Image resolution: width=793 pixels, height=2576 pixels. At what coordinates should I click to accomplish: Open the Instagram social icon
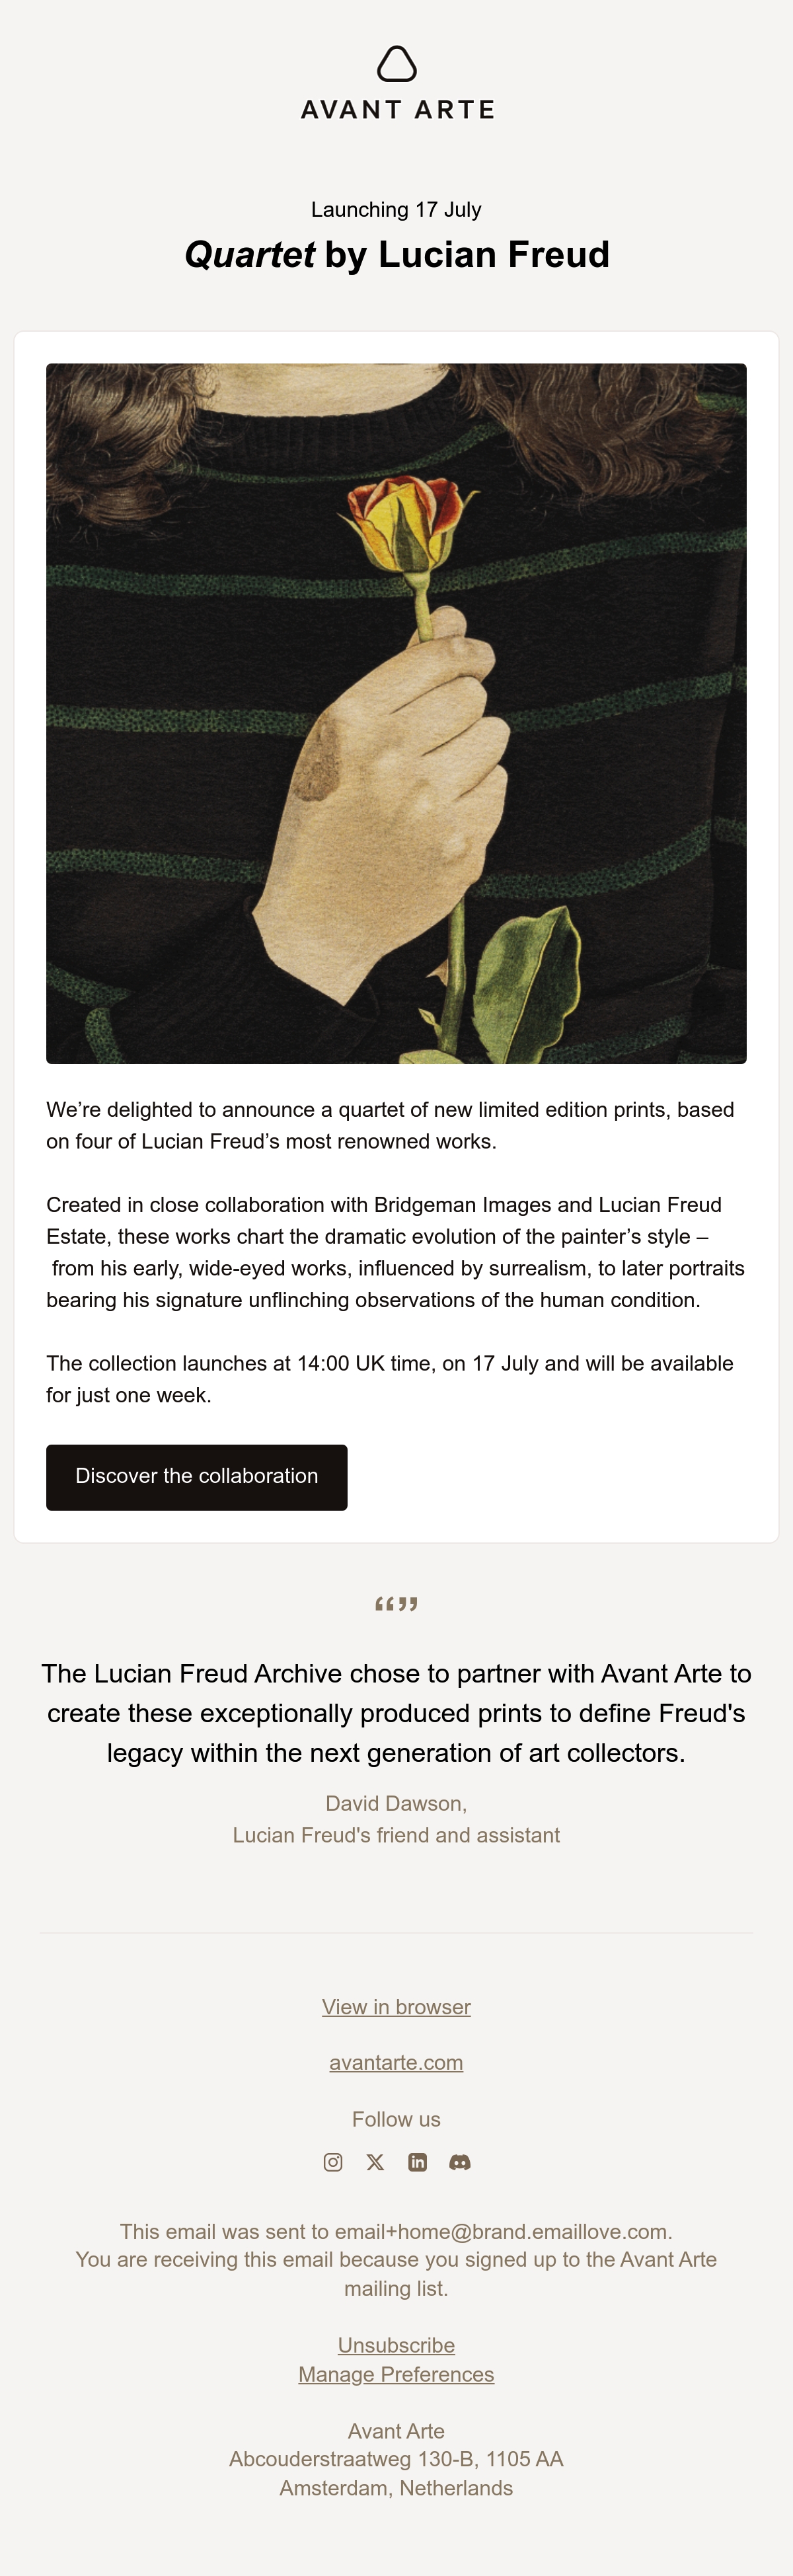click(x=333, y=2162)
